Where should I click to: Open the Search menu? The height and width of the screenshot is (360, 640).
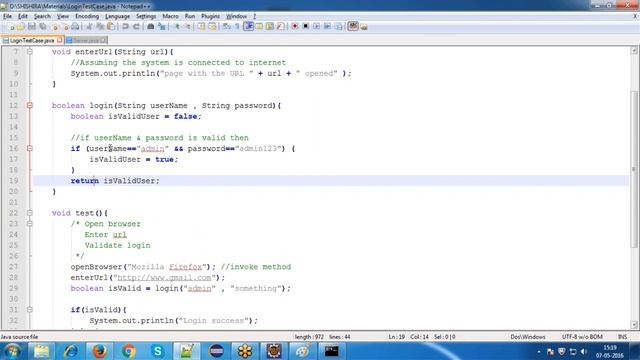coord(42,16)
